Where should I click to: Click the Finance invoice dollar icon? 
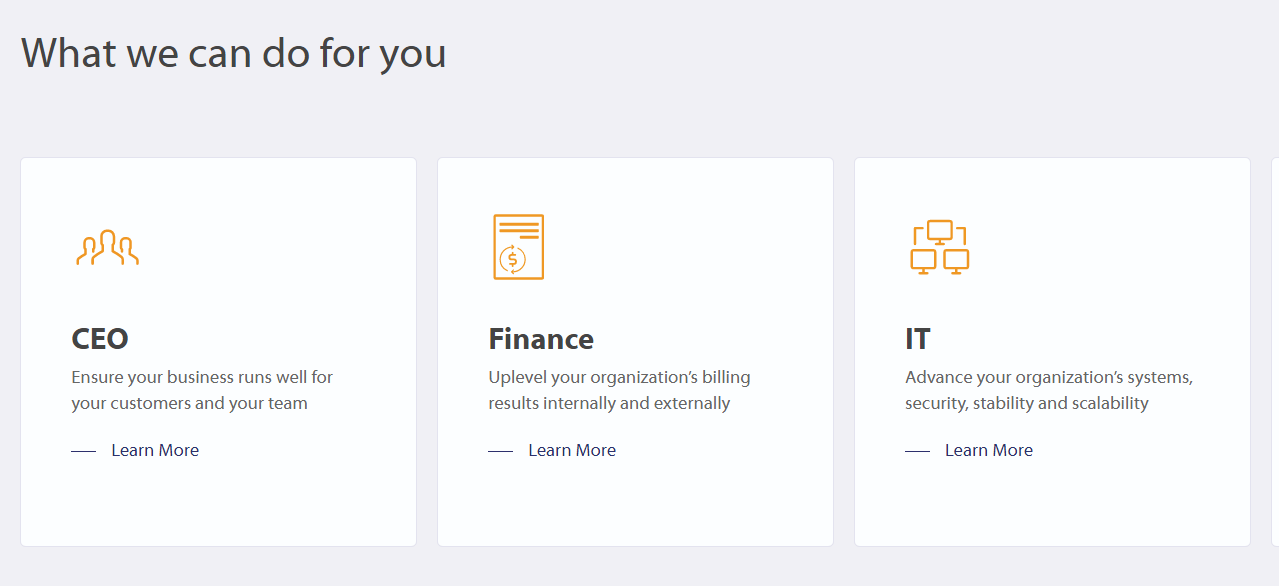click(518, 247)
